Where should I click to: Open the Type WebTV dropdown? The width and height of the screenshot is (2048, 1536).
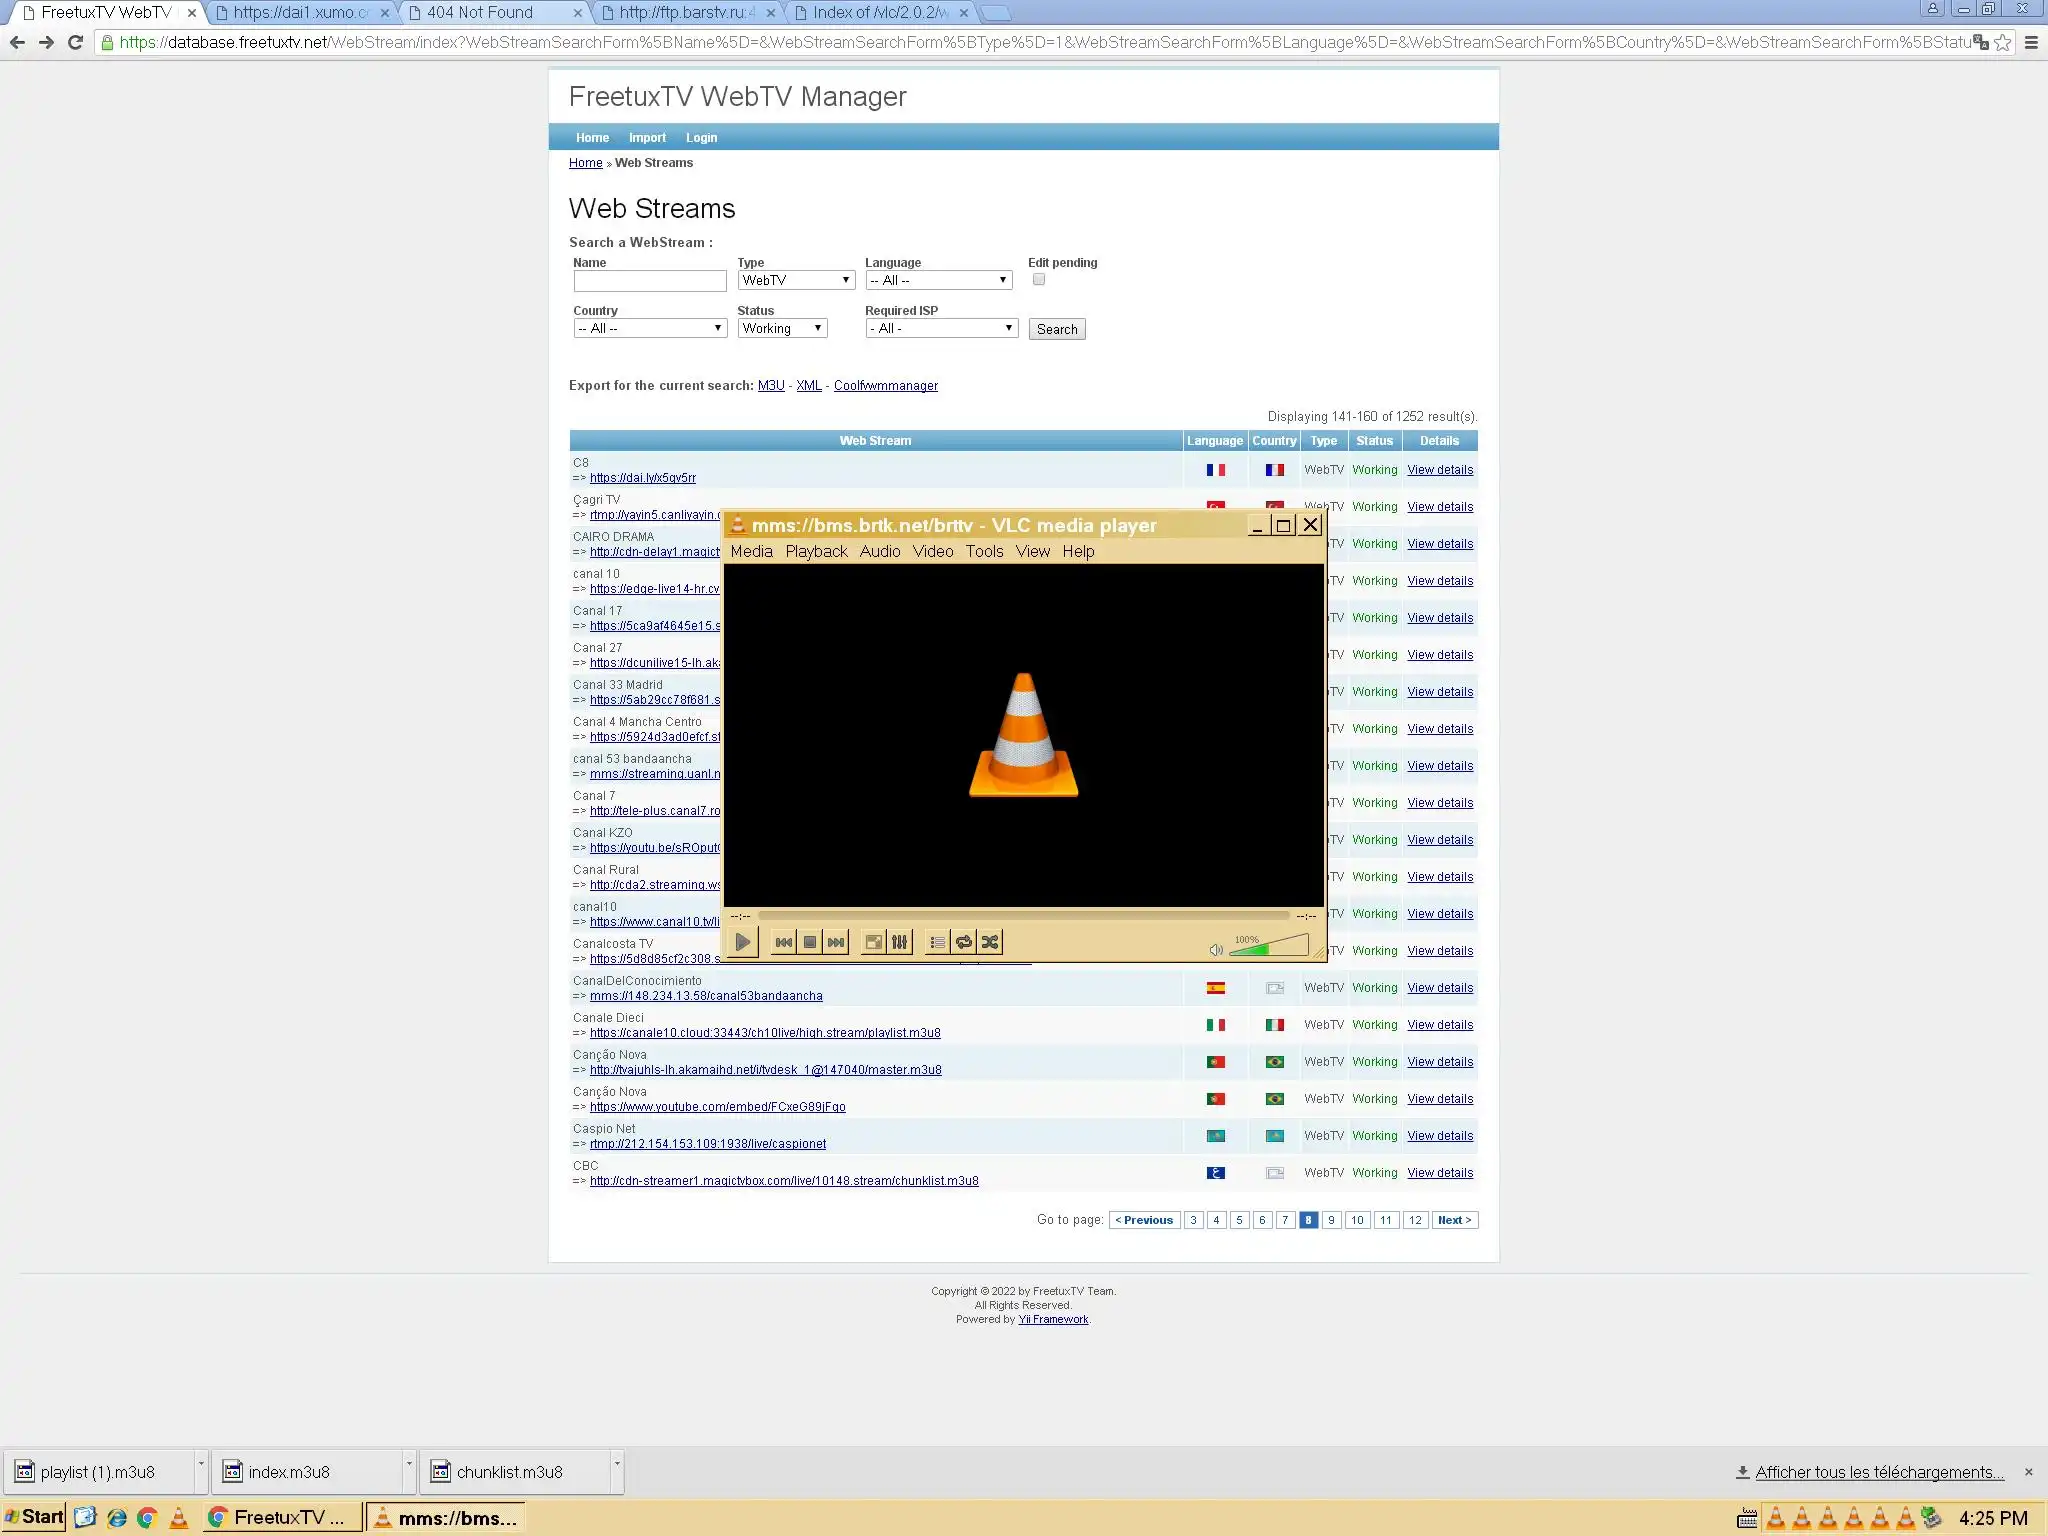click(796, 280)
